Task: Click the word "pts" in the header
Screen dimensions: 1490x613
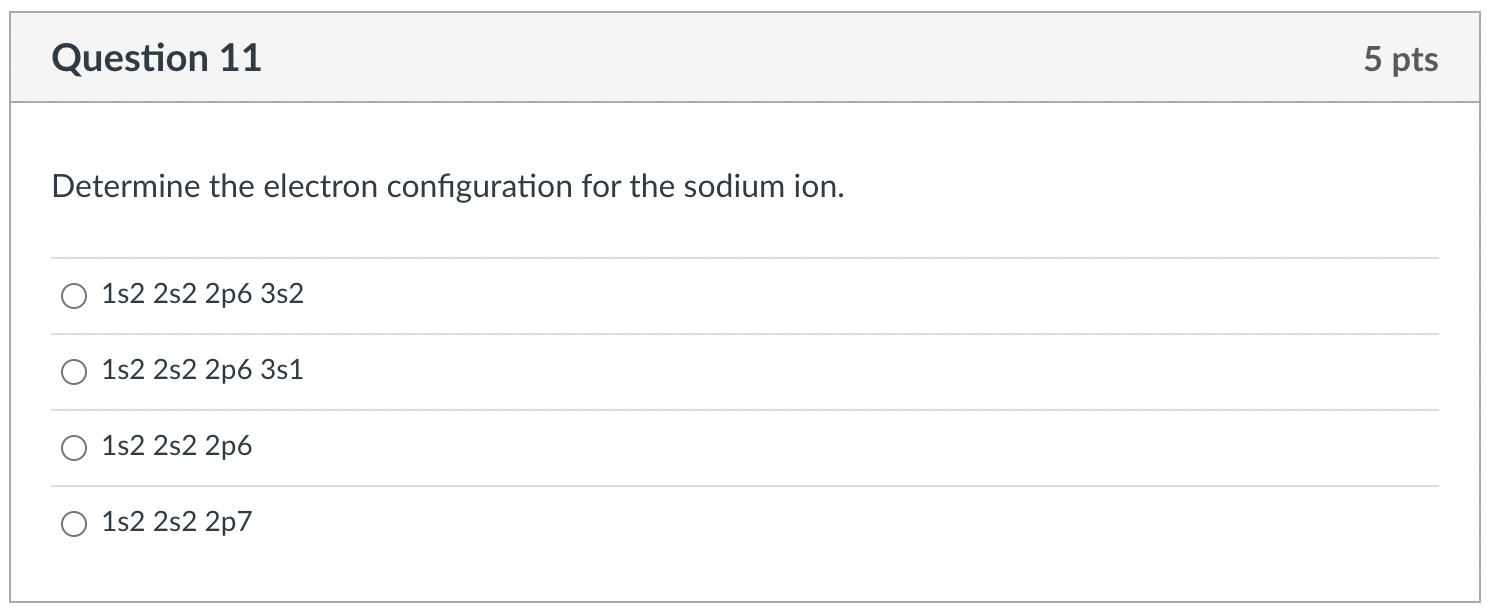Action: (1414, 59)
